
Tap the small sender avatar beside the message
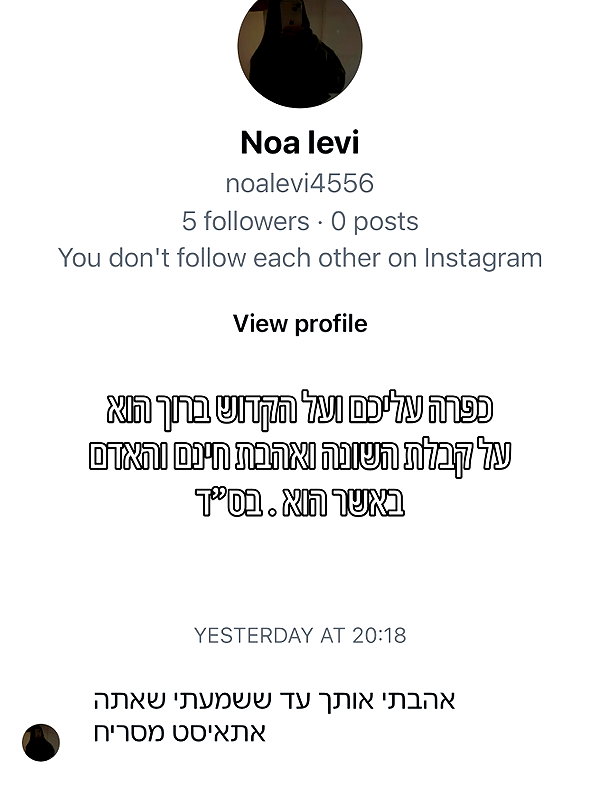coord(41,742)
